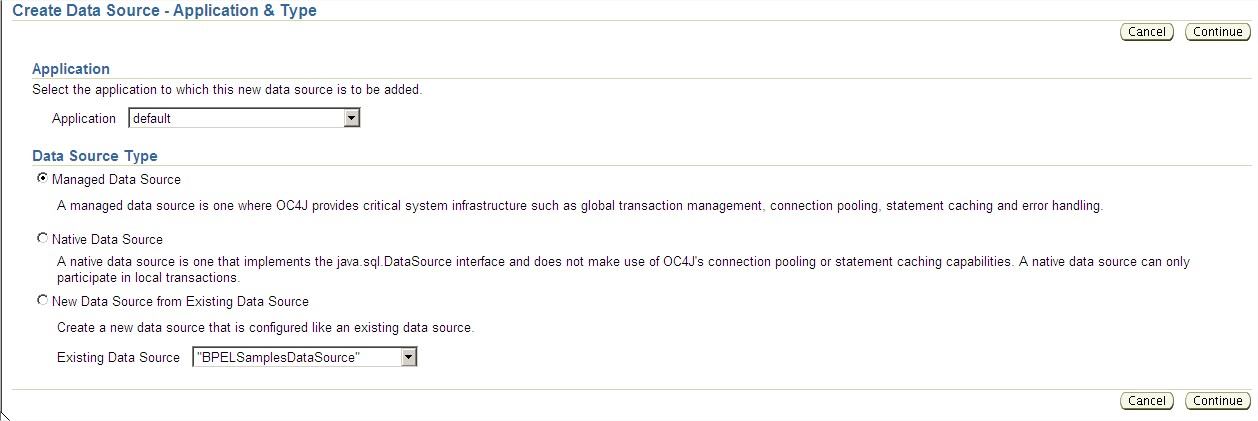The image size is (1258, 421).
Task: Click the arrow on the Application combo box
Action: coord(351,118)
